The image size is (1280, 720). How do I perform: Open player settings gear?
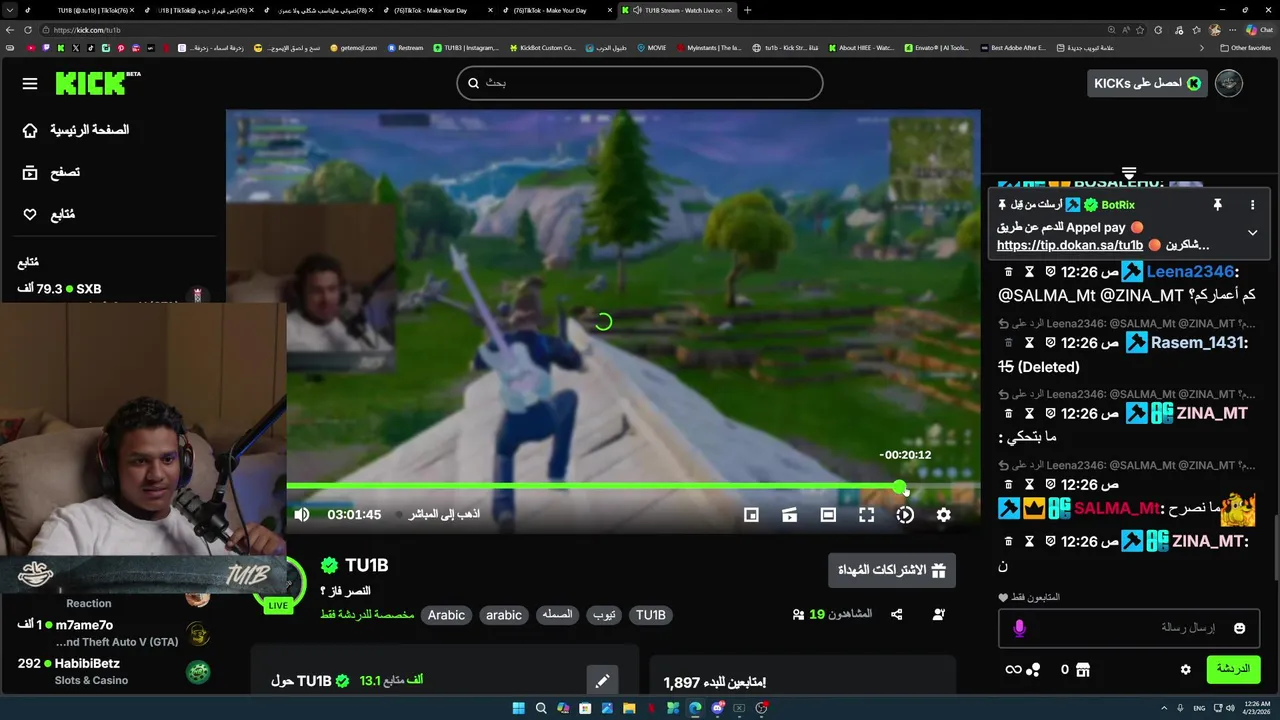click(x=944, y=514)
